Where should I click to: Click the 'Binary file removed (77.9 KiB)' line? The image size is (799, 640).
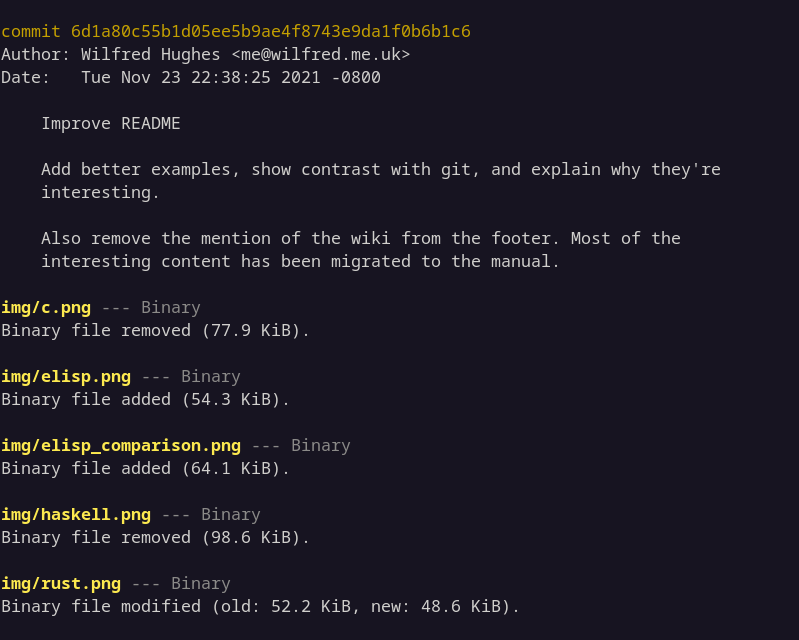155,330
